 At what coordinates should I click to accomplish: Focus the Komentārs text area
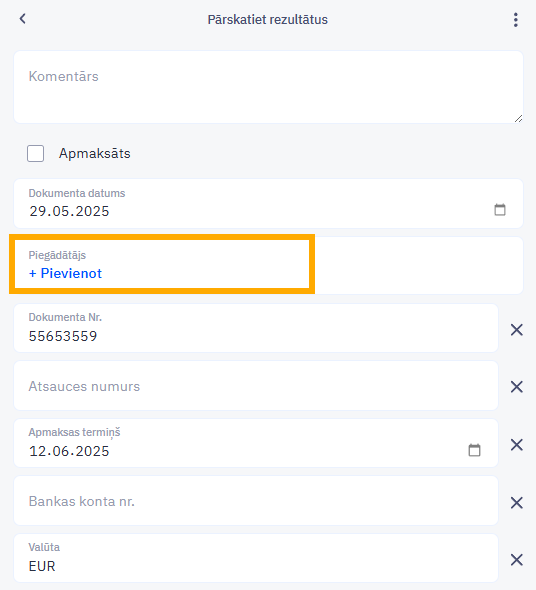268,87
